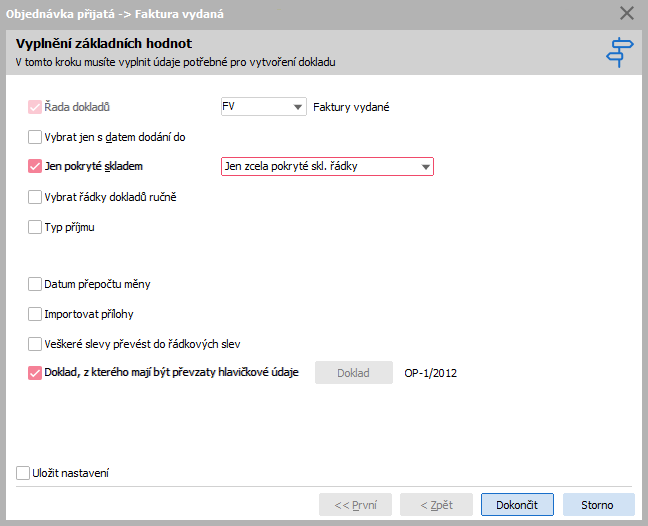Check the Typ příjmu checkbox
Image resolution: width=648 pixels, height=526 pixels.
tap(36, 227)
